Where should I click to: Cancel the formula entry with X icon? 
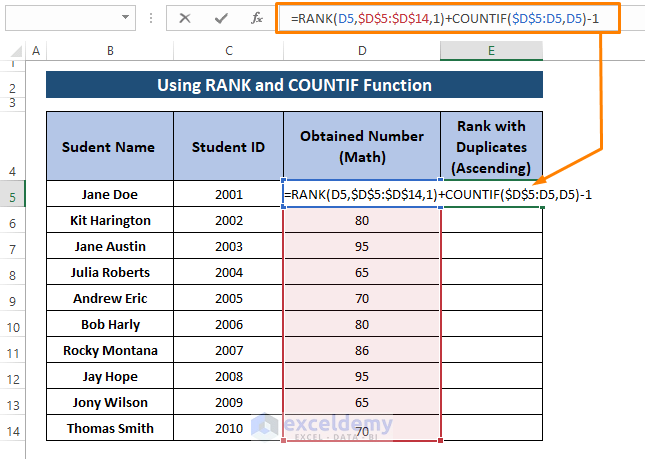pyautogui.click(x=185, y=18)
